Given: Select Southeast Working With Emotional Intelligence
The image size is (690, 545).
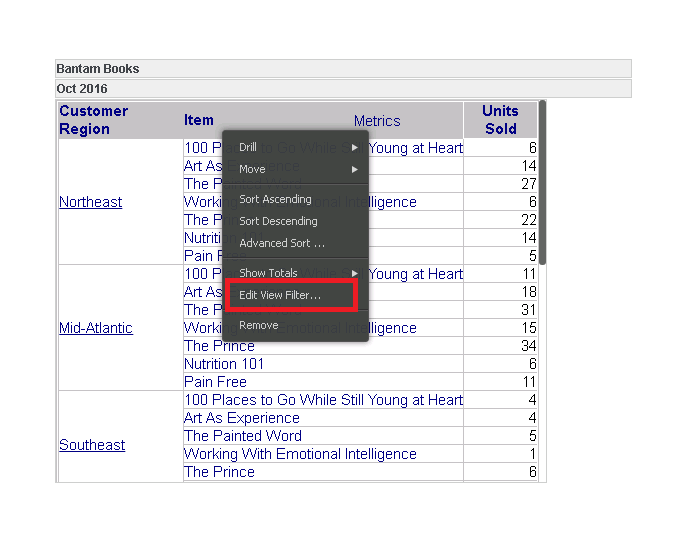Looking at the screenshot, I should click(300, 454).
